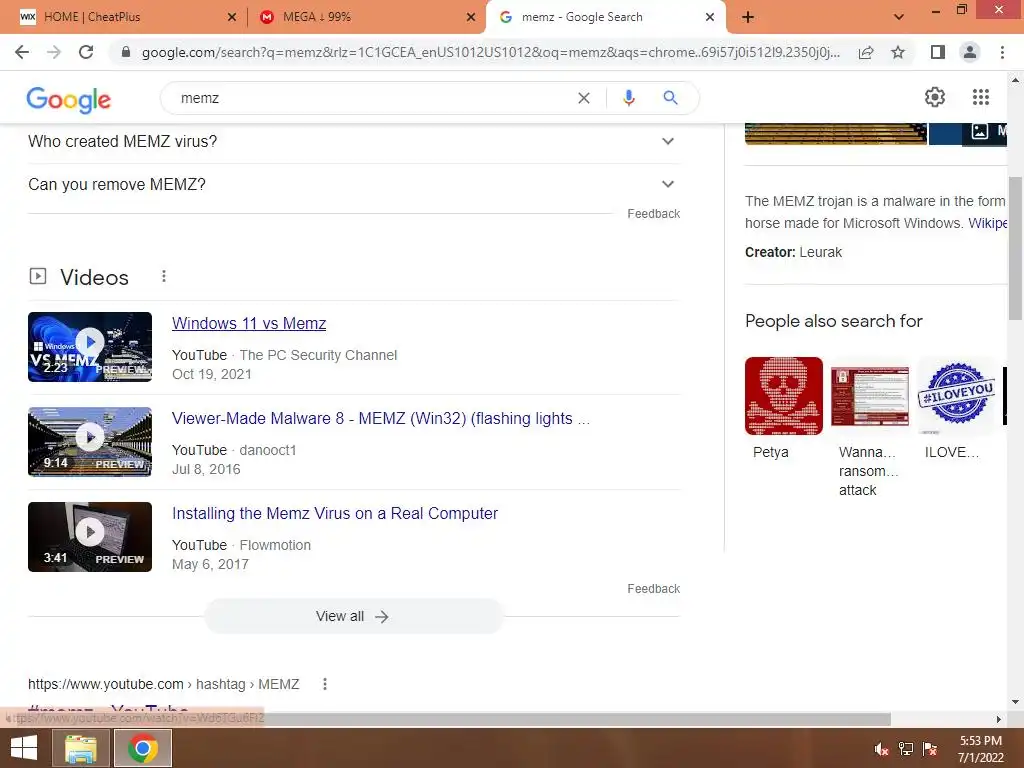Close the MEGA tab
The height and width of the screenshot is (768, 1024).
[x=471, y=17]
